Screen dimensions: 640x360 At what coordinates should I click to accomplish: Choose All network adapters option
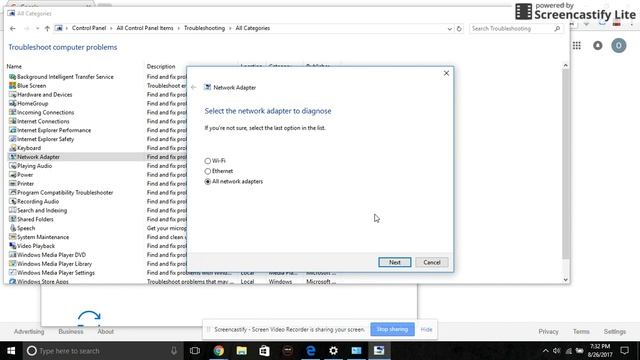208,182
